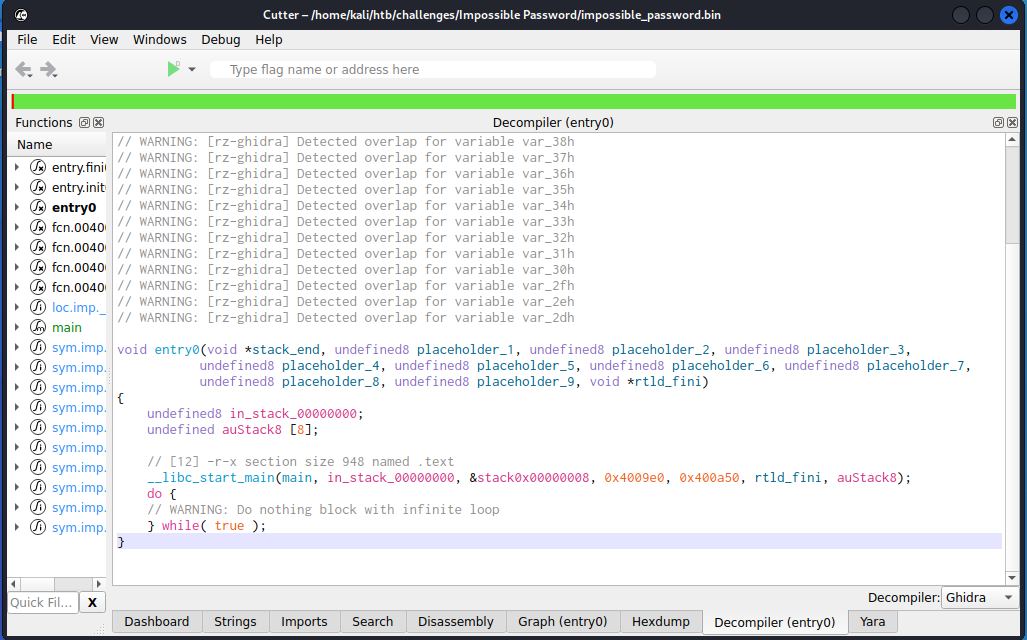Click the 0x400a50 address in code

tap(709, 478)
